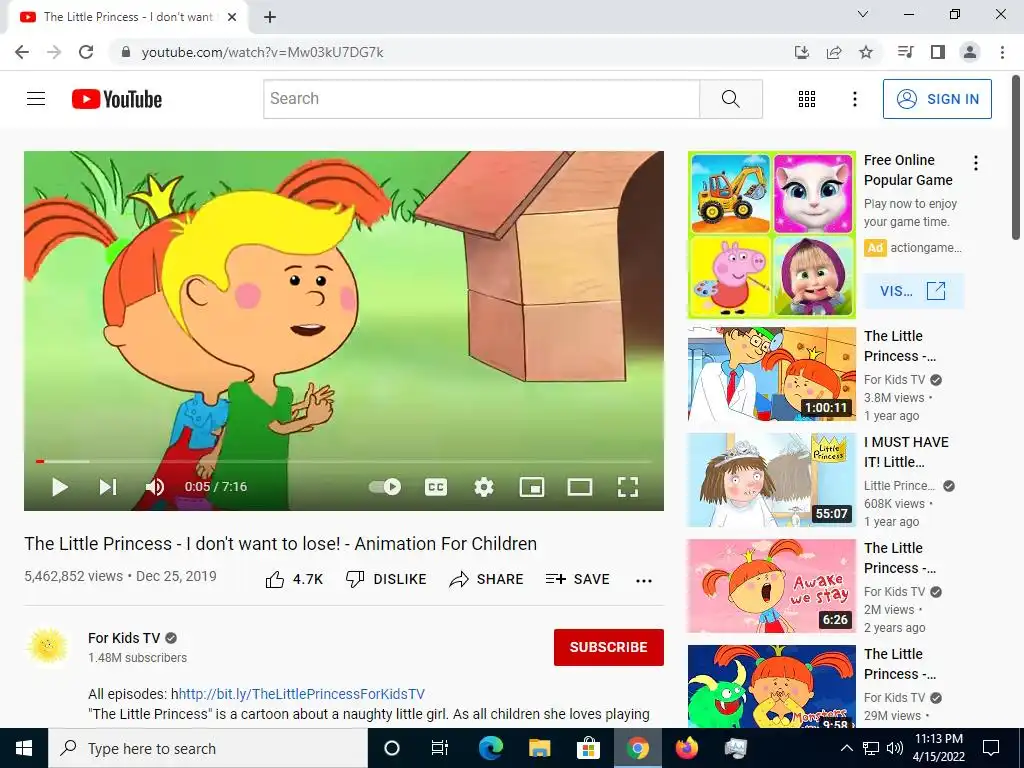Subscribe to For Kids TV channel
The width and height of the screenshot is (1024, 768).
[x=609, y=647]
